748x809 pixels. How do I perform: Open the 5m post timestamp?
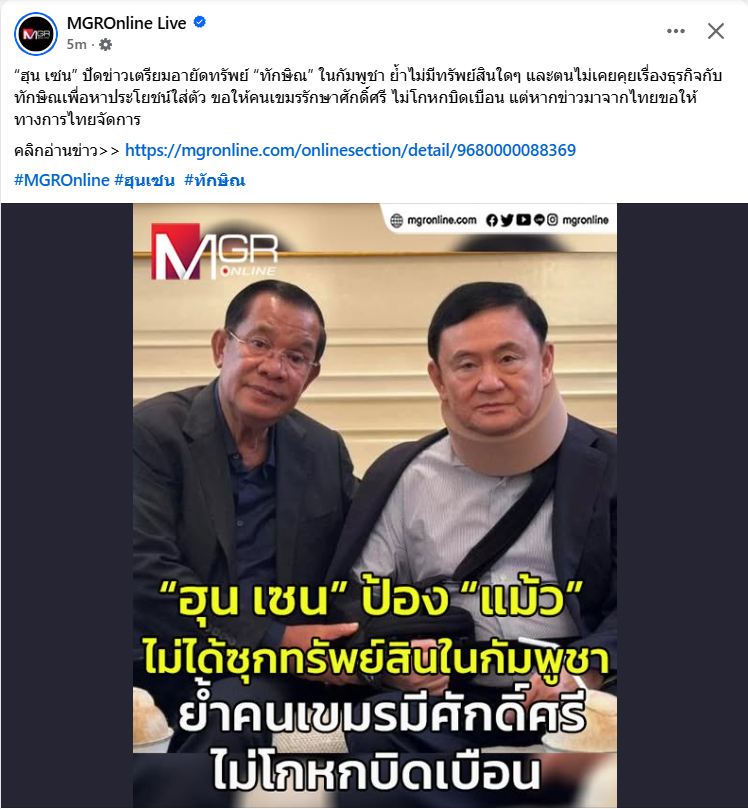[x=76, y=45]
